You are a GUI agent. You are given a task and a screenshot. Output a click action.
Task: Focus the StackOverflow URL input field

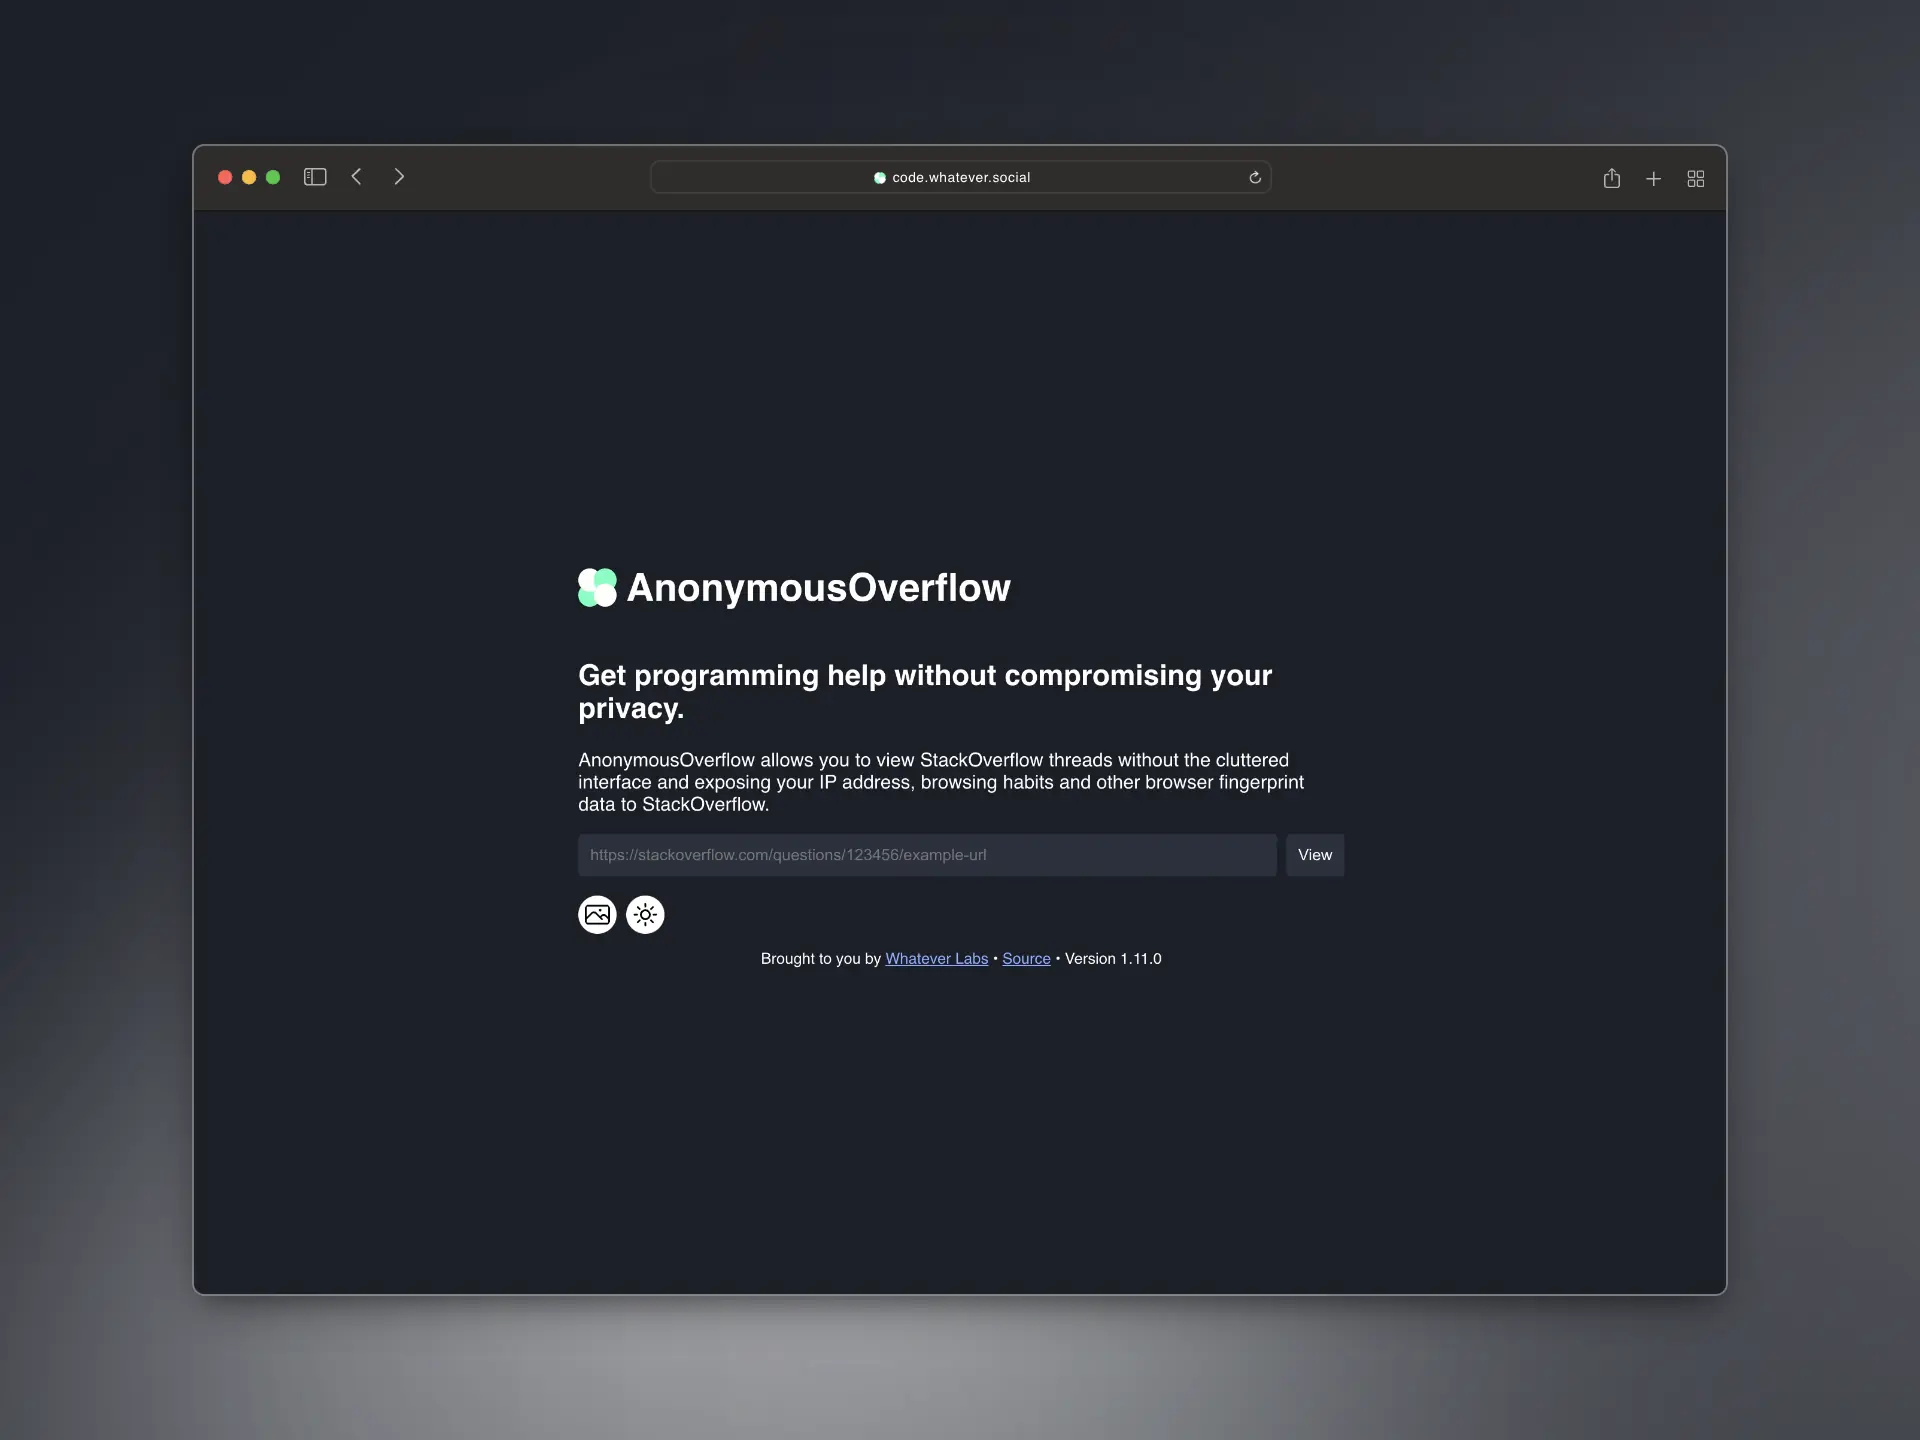tap(926, 855)
